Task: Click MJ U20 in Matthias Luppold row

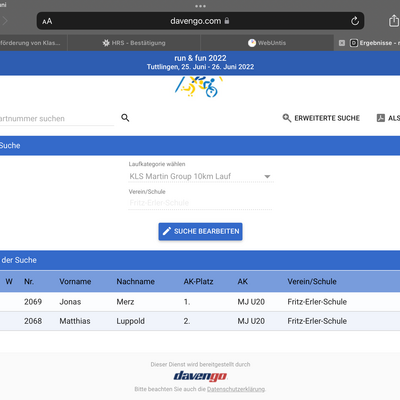Action: click(x=251, y=321)
